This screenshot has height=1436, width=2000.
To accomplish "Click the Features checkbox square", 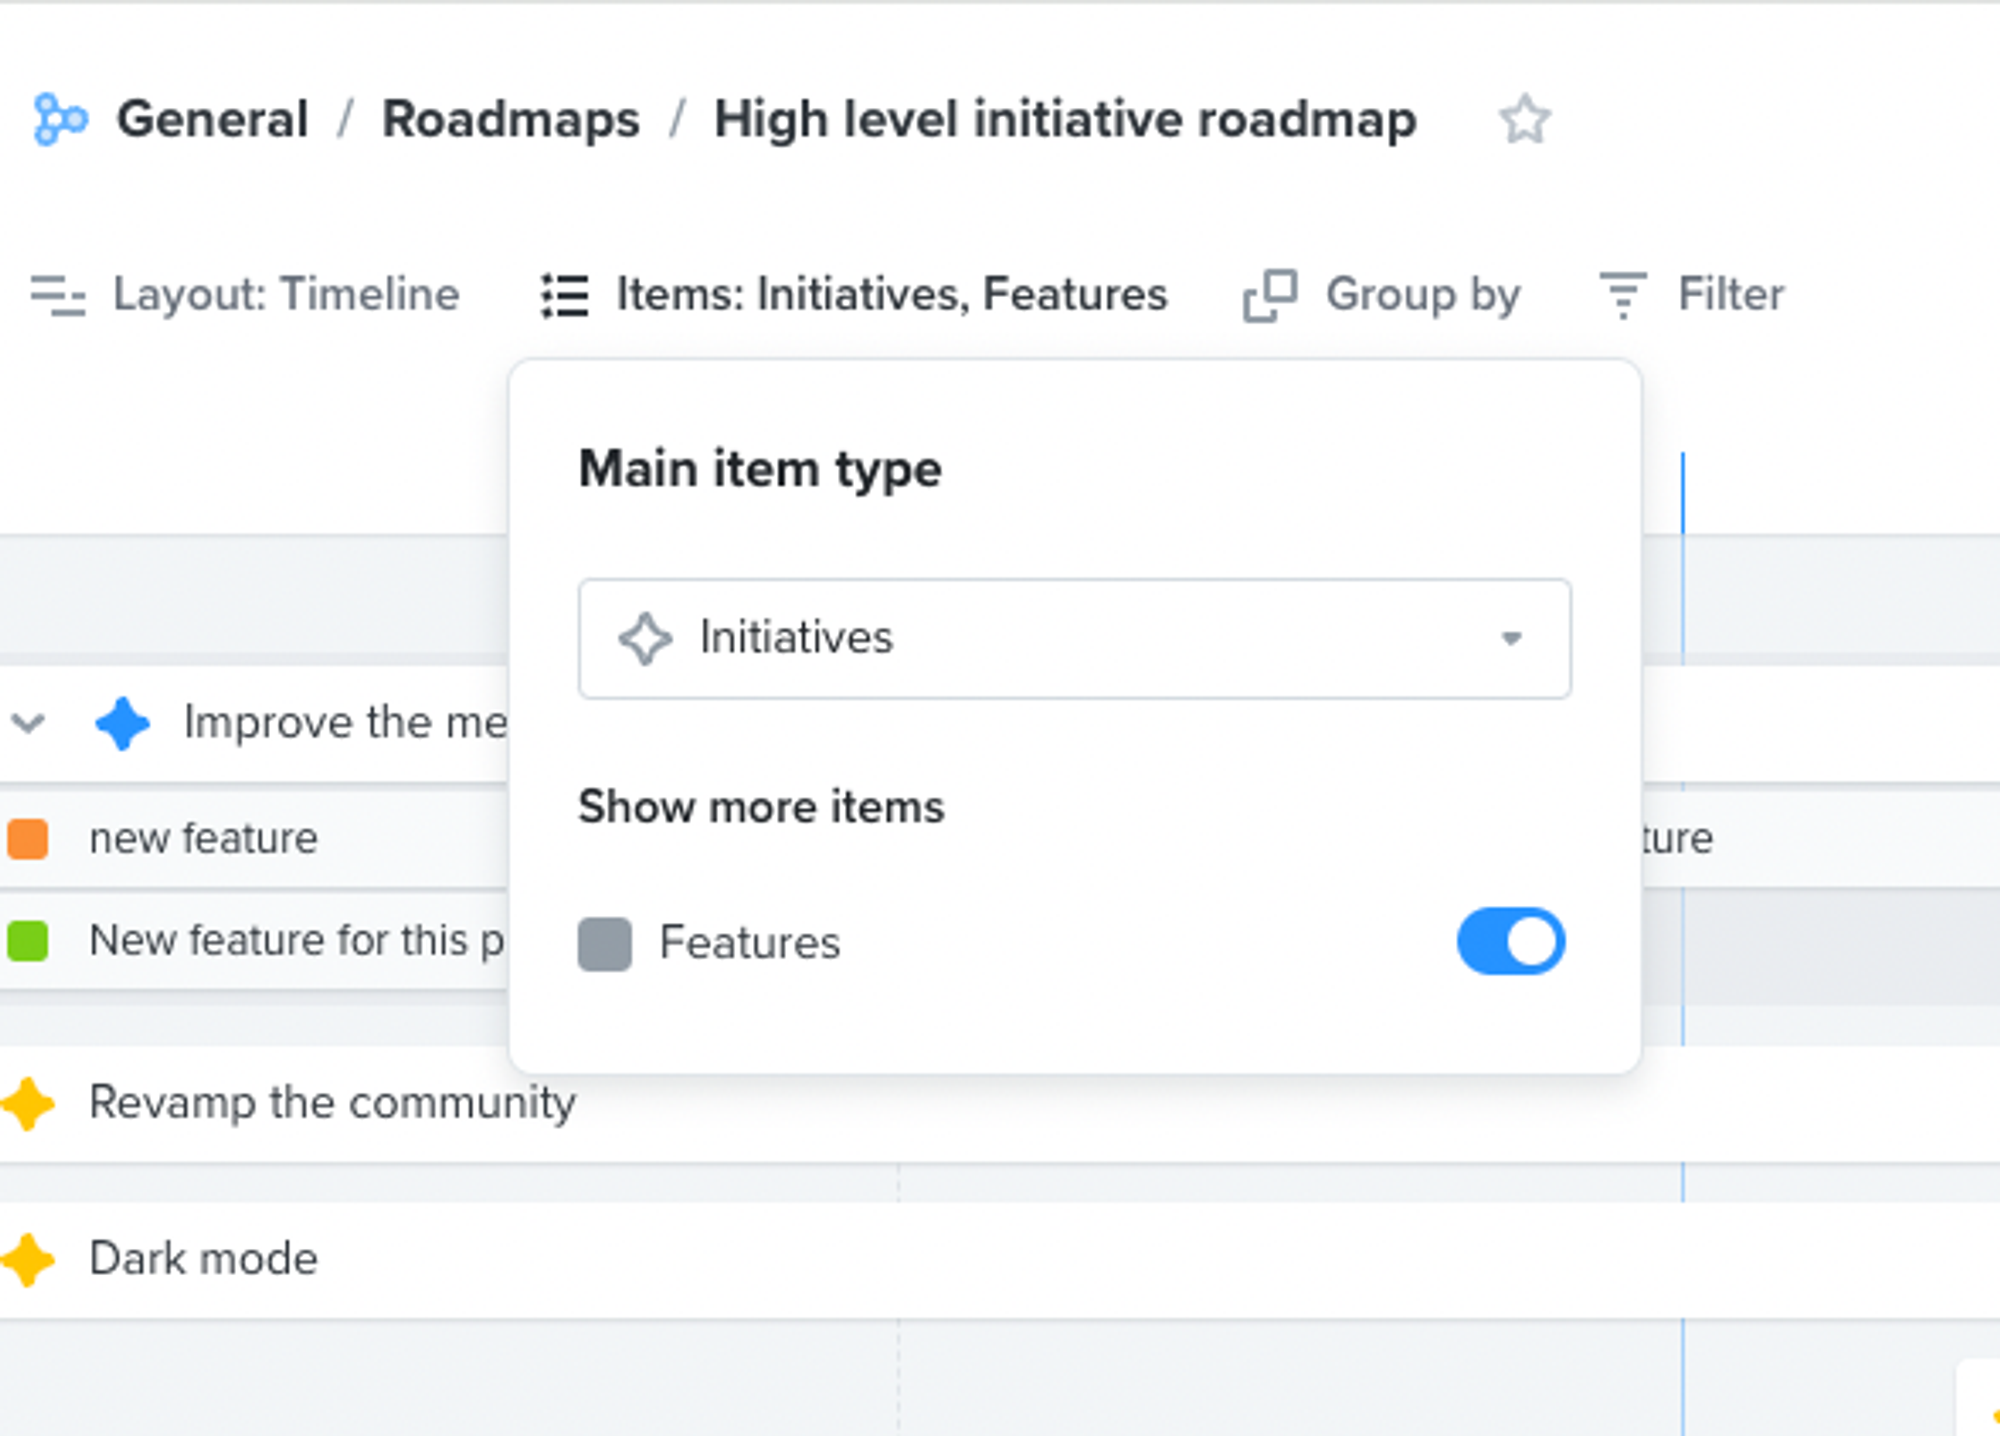I will click(604, 940).
